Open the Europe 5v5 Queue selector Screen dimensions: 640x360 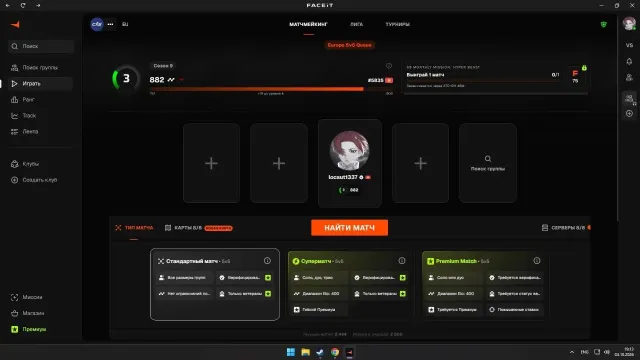349,45
